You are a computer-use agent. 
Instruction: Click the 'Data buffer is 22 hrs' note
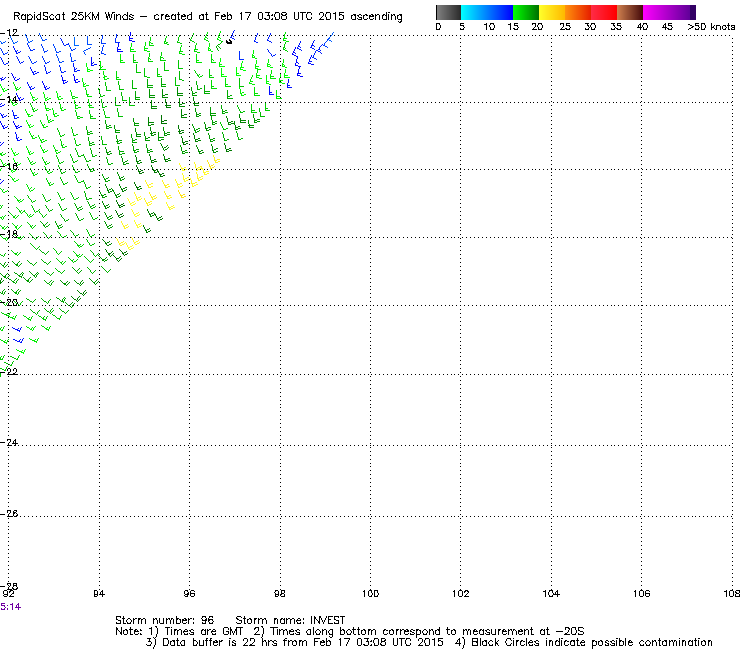(x=294, y=642)
